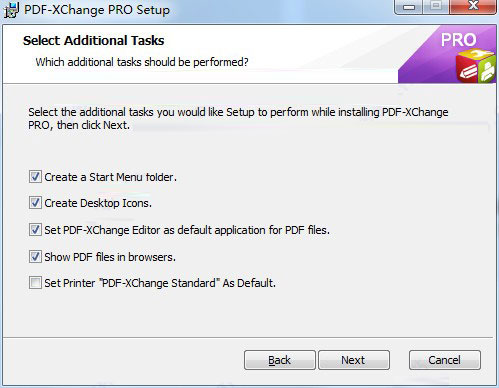Click the PRO text in the purple banner
This screenshot has height=388, width=499.
tap(459, 40)
